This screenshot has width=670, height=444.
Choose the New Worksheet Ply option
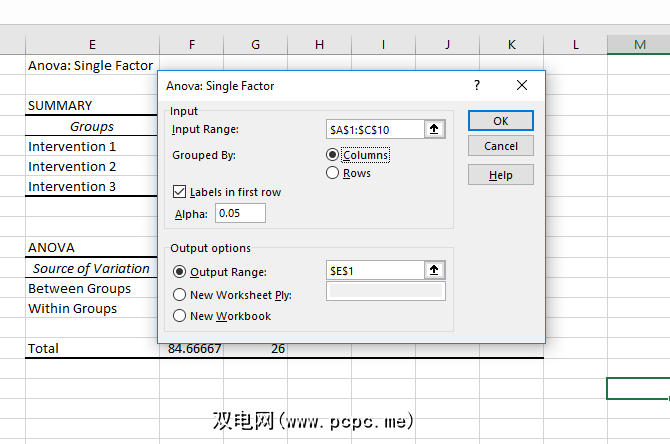[180, 295]
